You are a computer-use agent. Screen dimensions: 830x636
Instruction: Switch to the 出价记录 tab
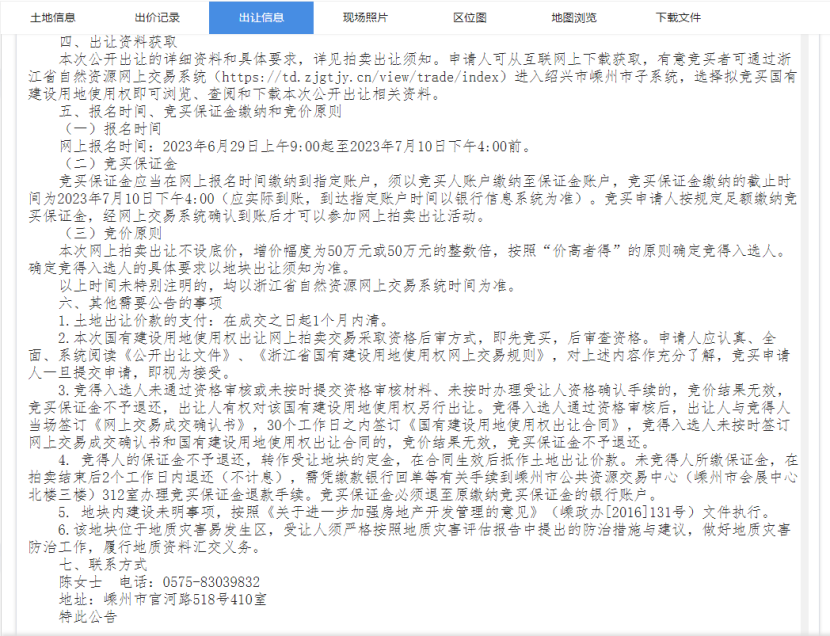tap(156, 17)
